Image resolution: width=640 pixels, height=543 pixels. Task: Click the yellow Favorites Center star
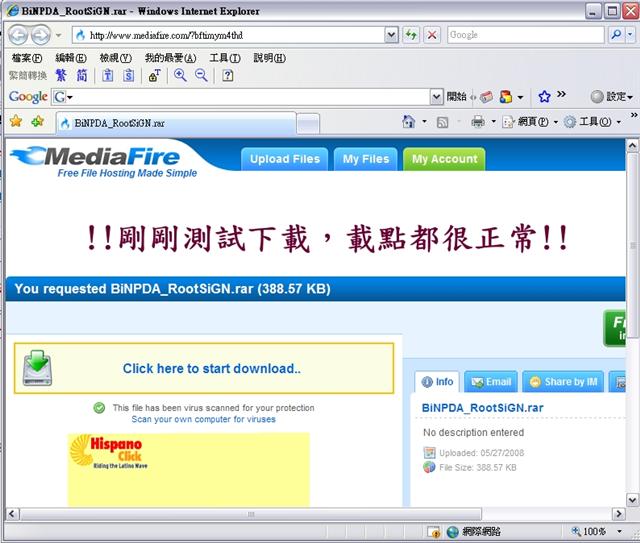pos(16,121)
